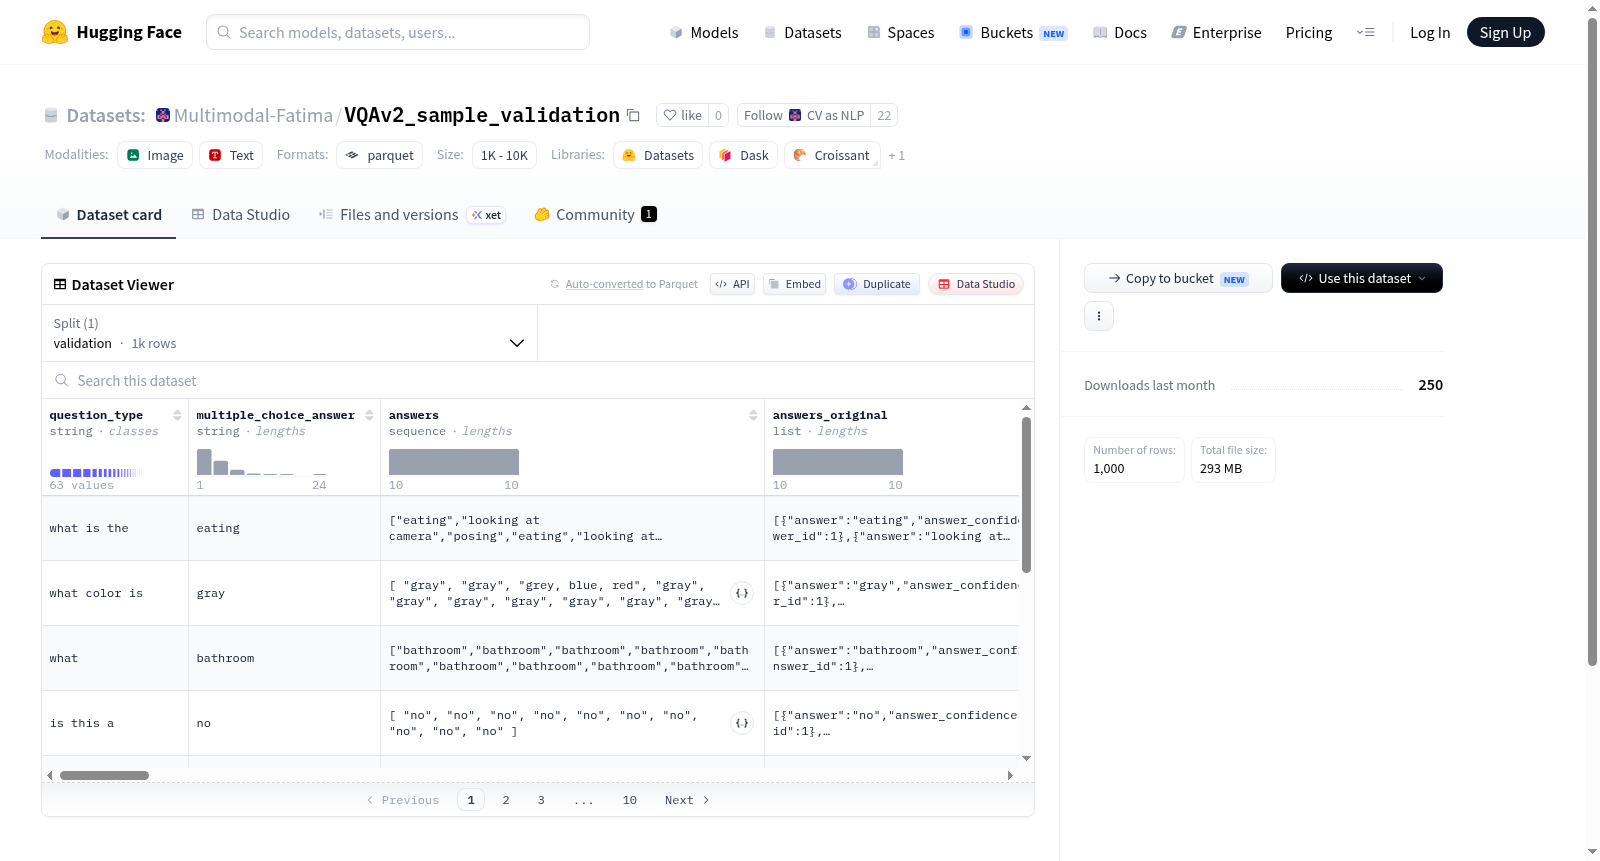This screenshot has width=1600, height=861.
Task: Duplicate this dataset
Action: (877, 284)
